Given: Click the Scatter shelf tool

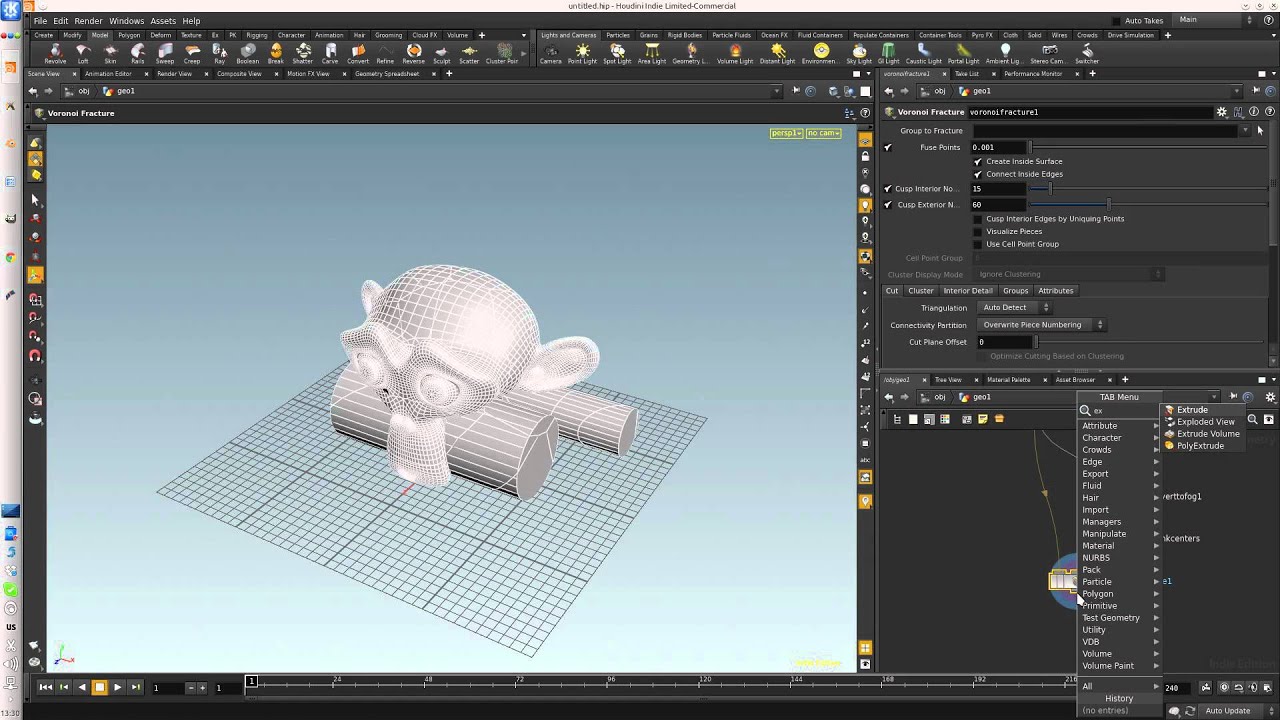Looking at the screenshot, I should [469, 54].
